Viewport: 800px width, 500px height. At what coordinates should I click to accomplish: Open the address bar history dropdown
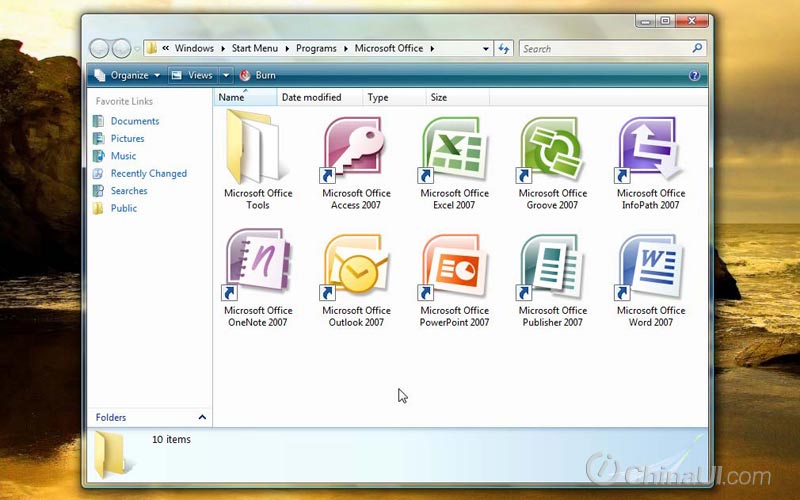(485, 49)
